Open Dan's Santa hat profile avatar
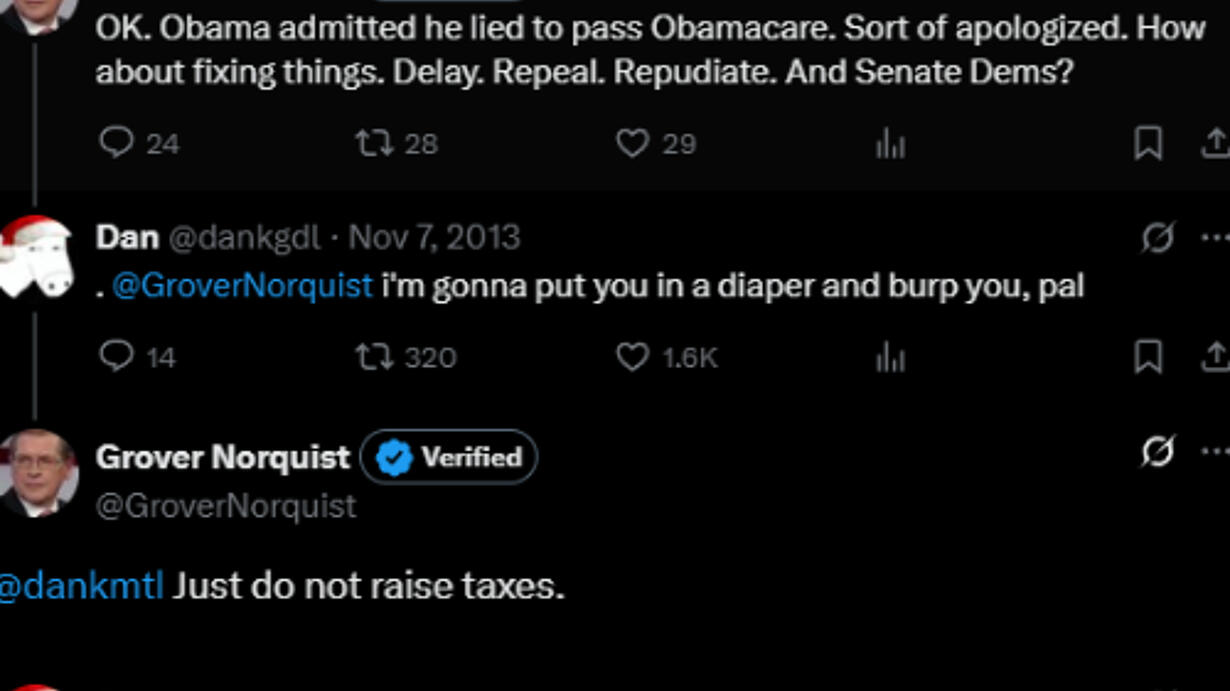 point(37,256)
